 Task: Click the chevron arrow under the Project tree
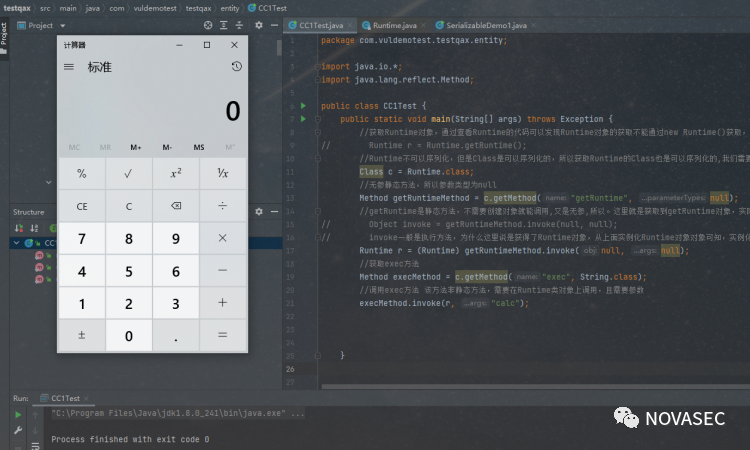[x=48, y=182]
